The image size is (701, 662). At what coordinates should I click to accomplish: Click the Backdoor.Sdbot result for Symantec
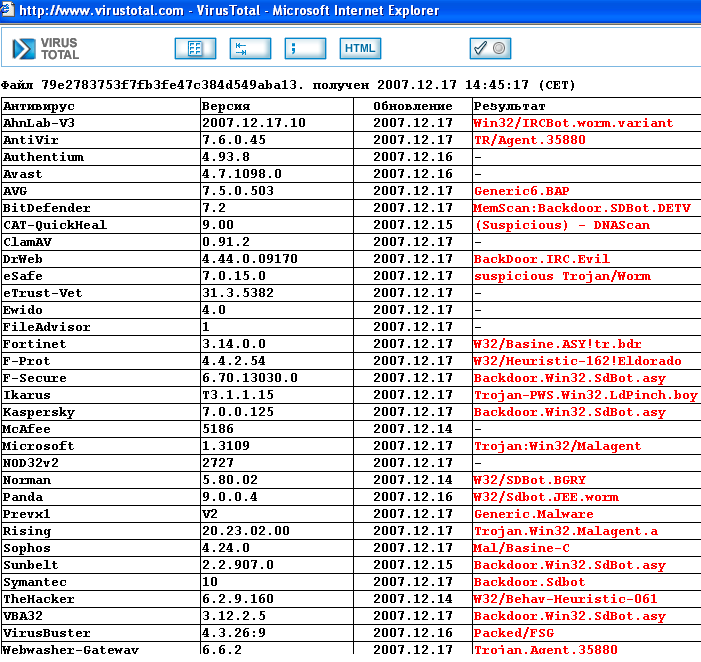tap(530, 582)
